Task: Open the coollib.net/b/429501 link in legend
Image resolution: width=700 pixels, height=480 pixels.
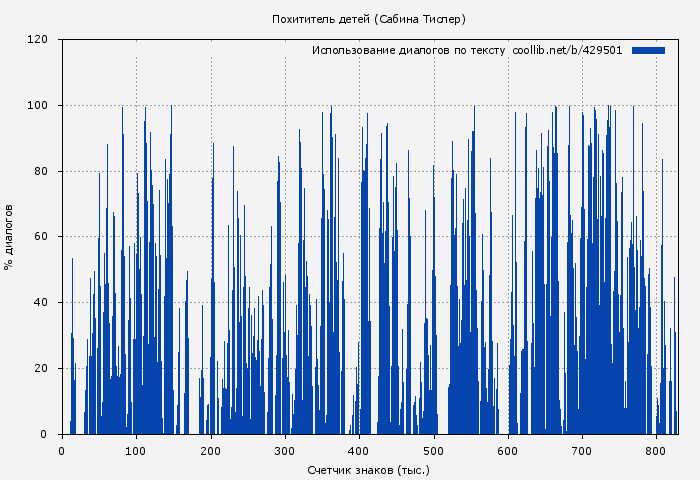Action: pyautogui.click(x=567, y=50)
